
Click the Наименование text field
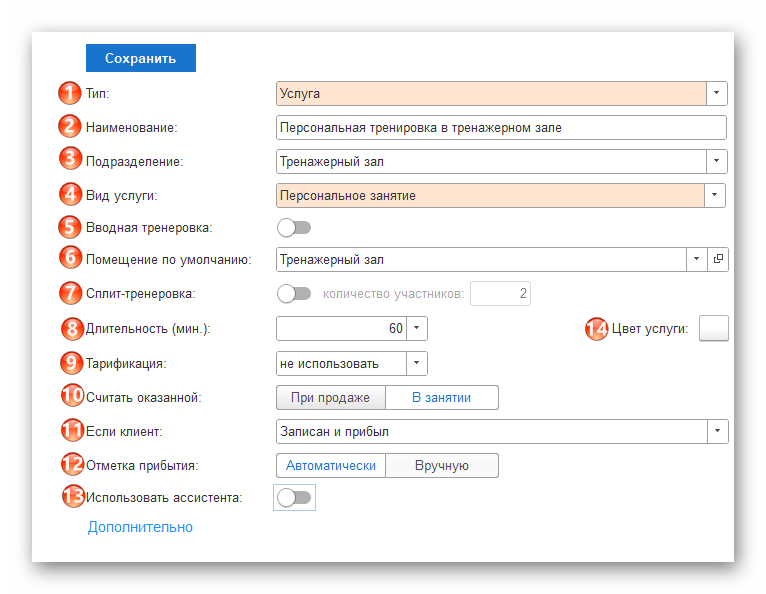click(x=501, y=127)
